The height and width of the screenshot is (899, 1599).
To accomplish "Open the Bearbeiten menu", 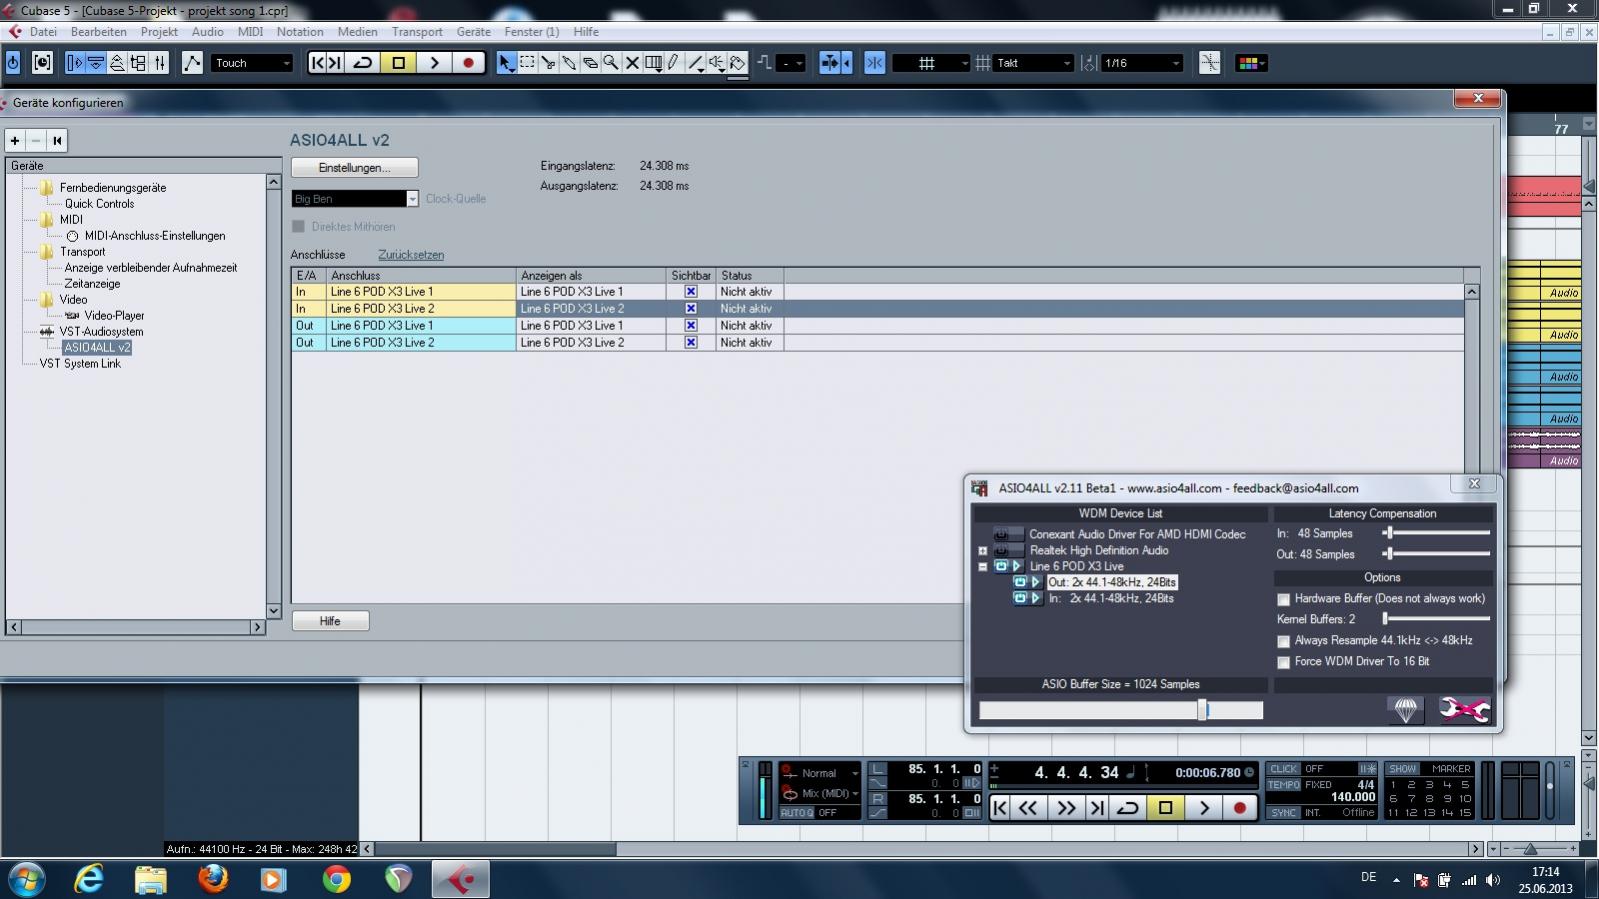I will pyautogui.click(x=98, y=32).
